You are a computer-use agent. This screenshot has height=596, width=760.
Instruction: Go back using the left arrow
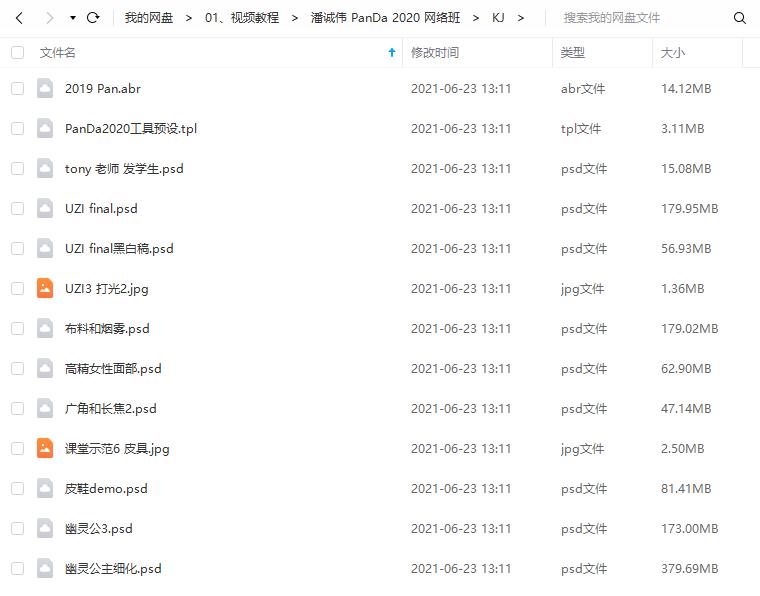(19, 18)
